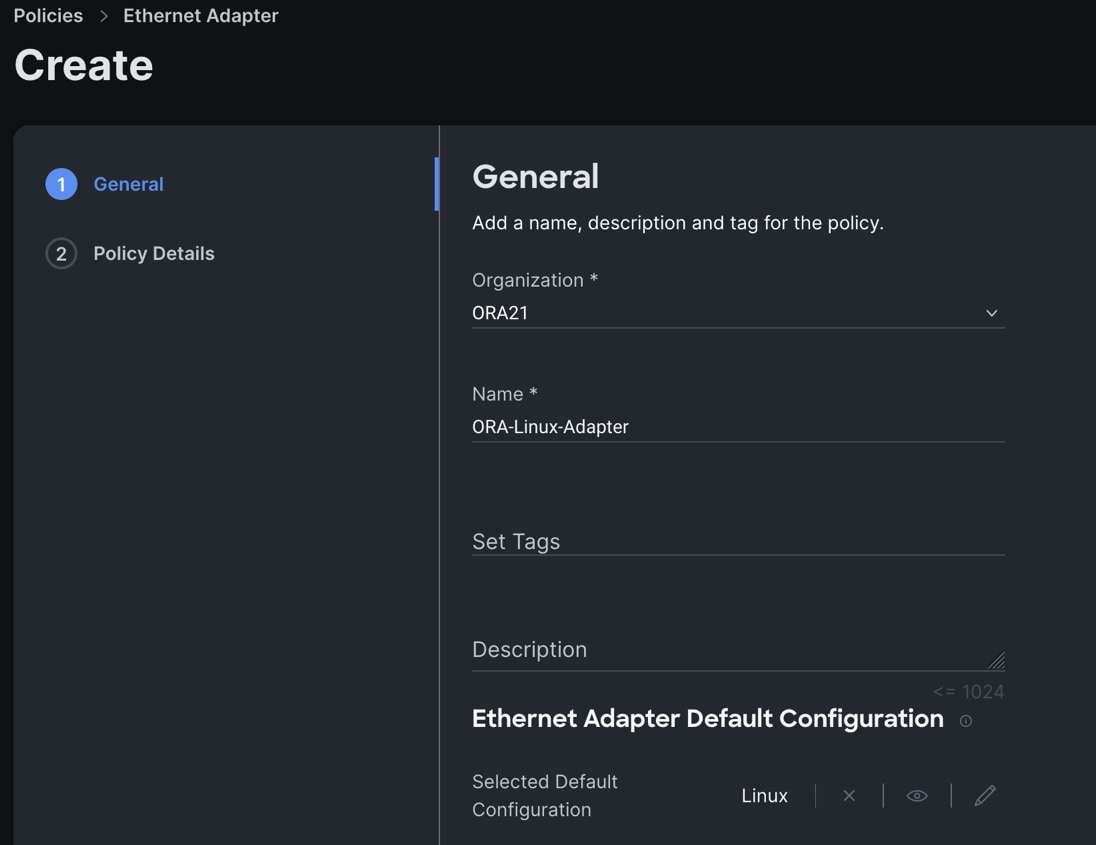
Task: Click the Linux selected configuration label
Action: pyautogui.click(x=765, y=796)
